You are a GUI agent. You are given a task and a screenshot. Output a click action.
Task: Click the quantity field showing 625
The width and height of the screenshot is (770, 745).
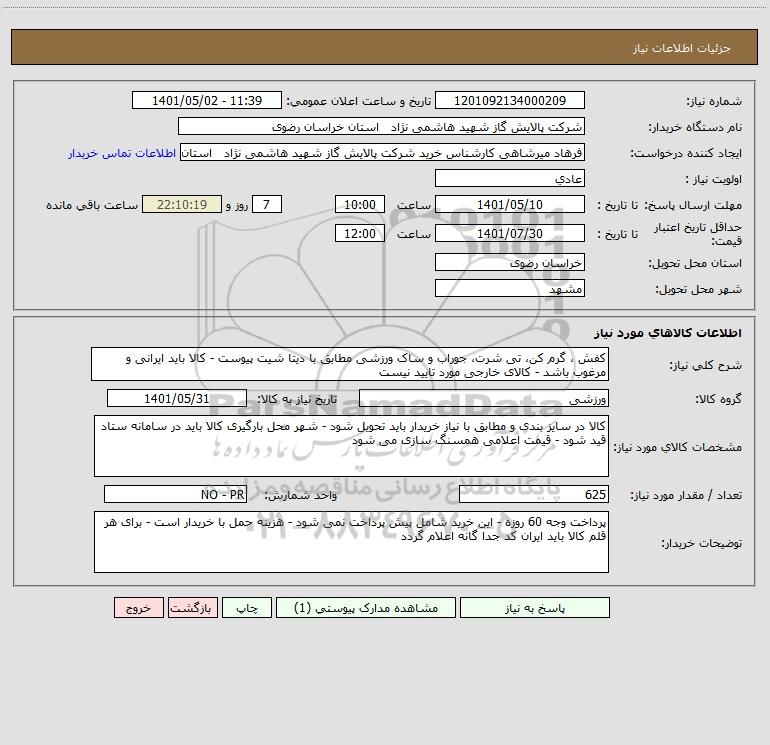(534, 495)
